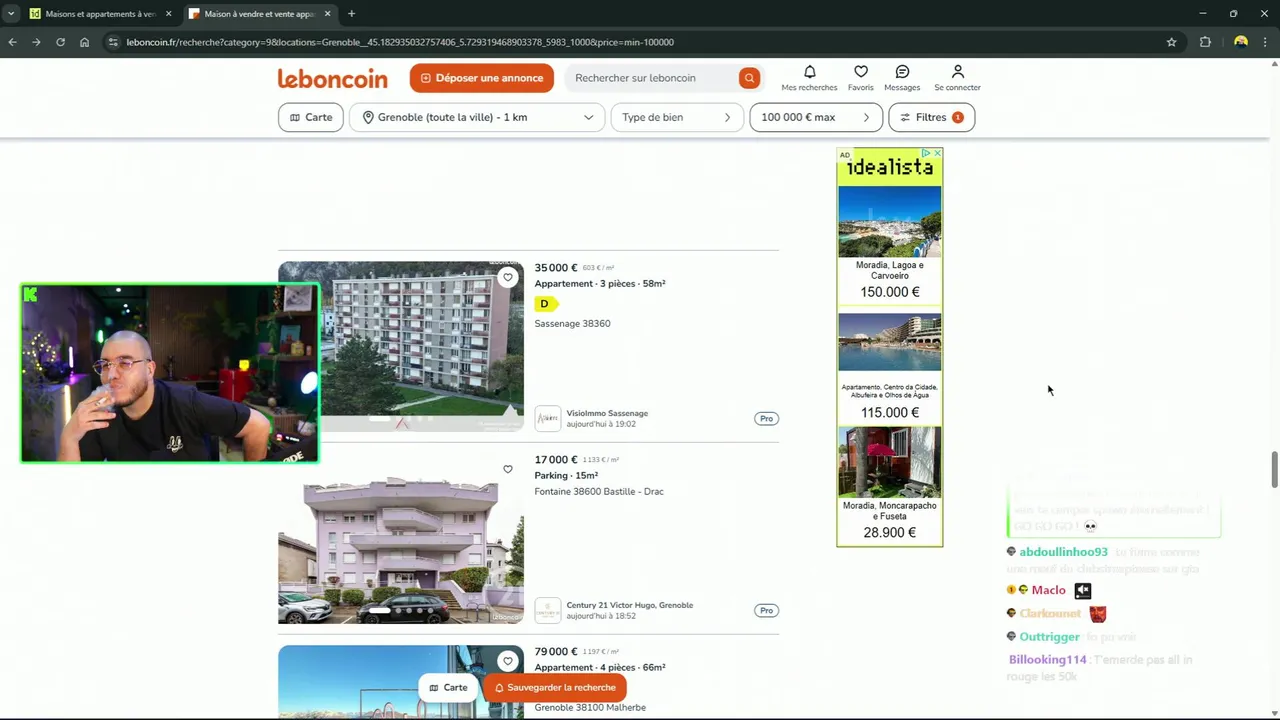Click Déposer une annonce button
Viewport: 1280px width, 720px height.
(481, 78)
